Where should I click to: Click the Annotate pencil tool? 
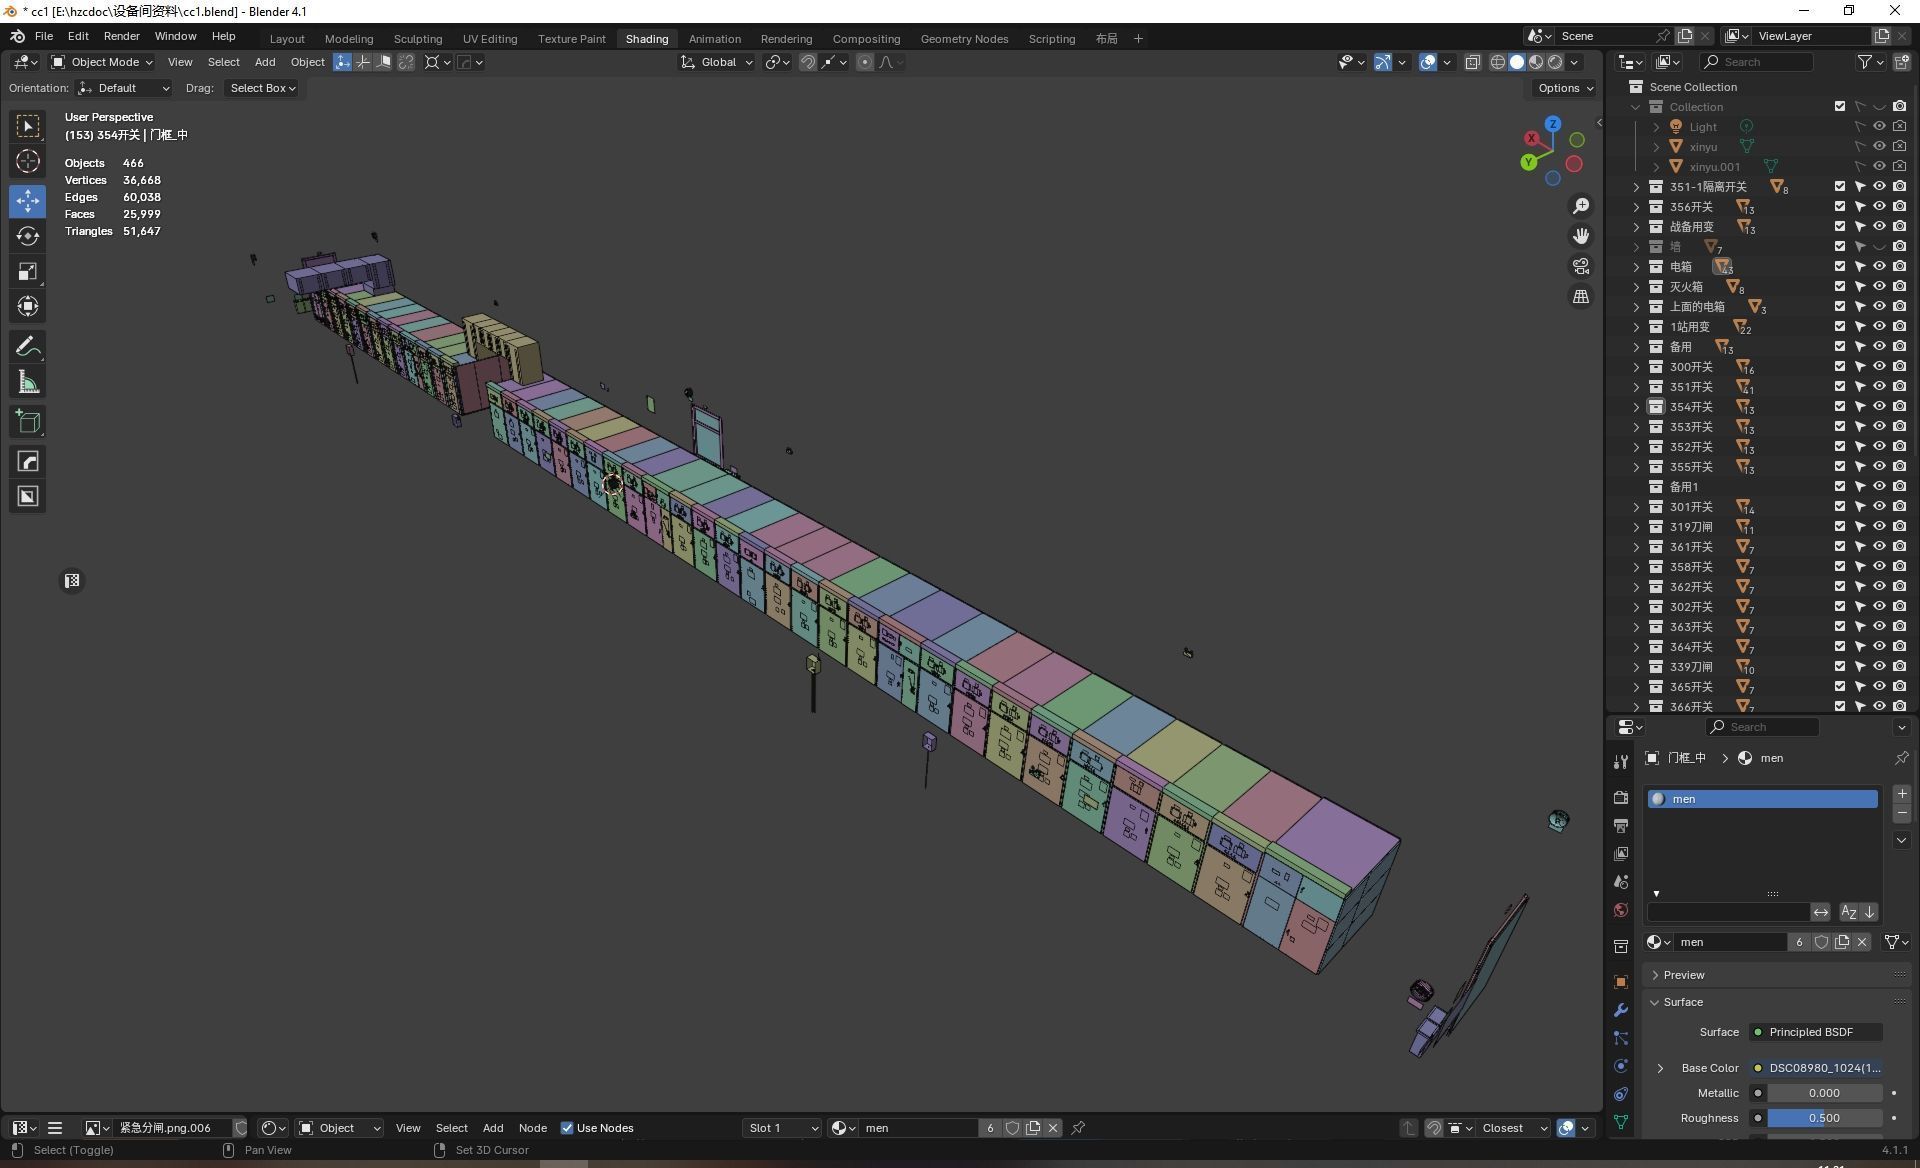point(28,347)
